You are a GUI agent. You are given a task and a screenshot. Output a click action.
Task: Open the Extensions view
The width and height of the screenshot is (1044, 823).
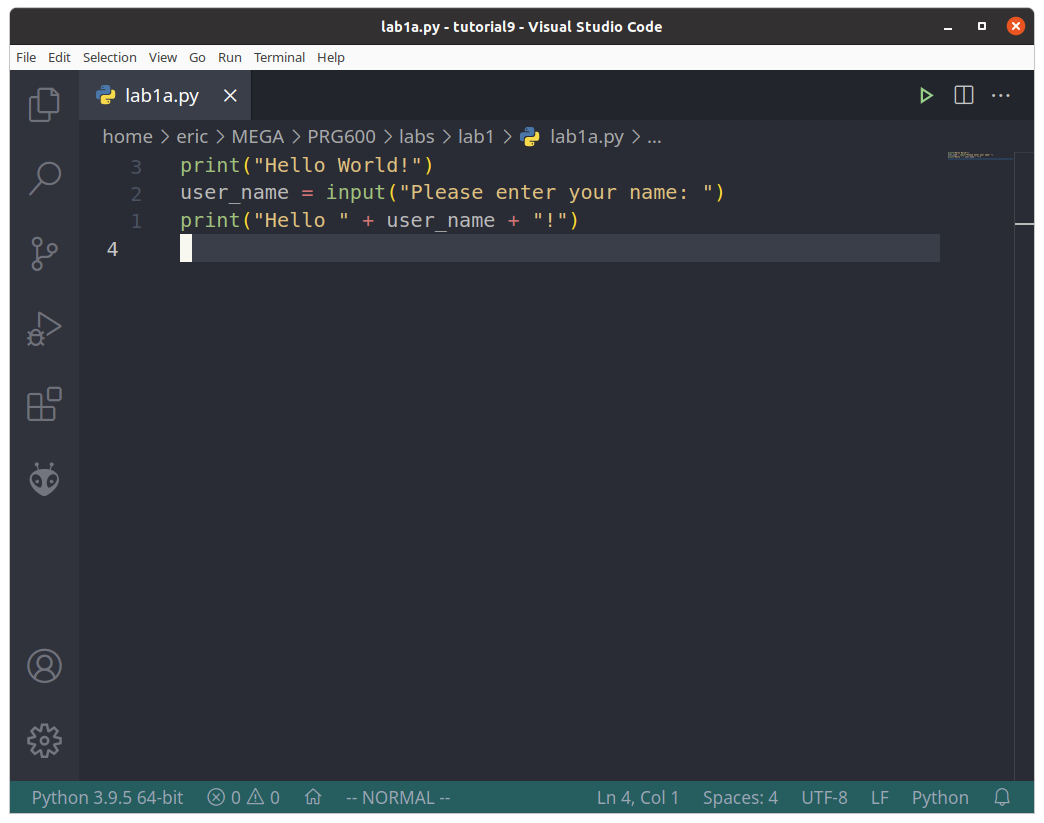point(44,404)
